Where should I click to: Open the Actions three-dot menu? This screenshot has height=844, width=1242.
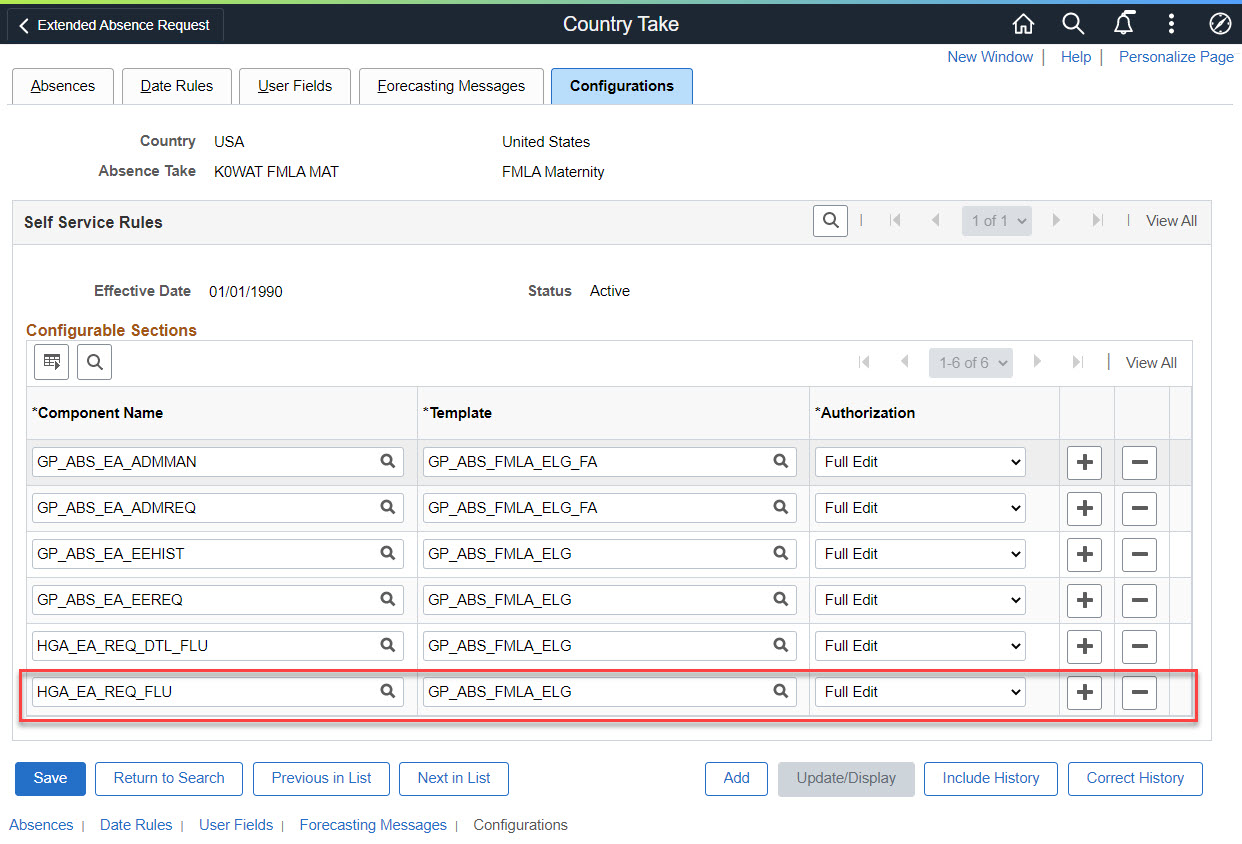[1171, 24]
